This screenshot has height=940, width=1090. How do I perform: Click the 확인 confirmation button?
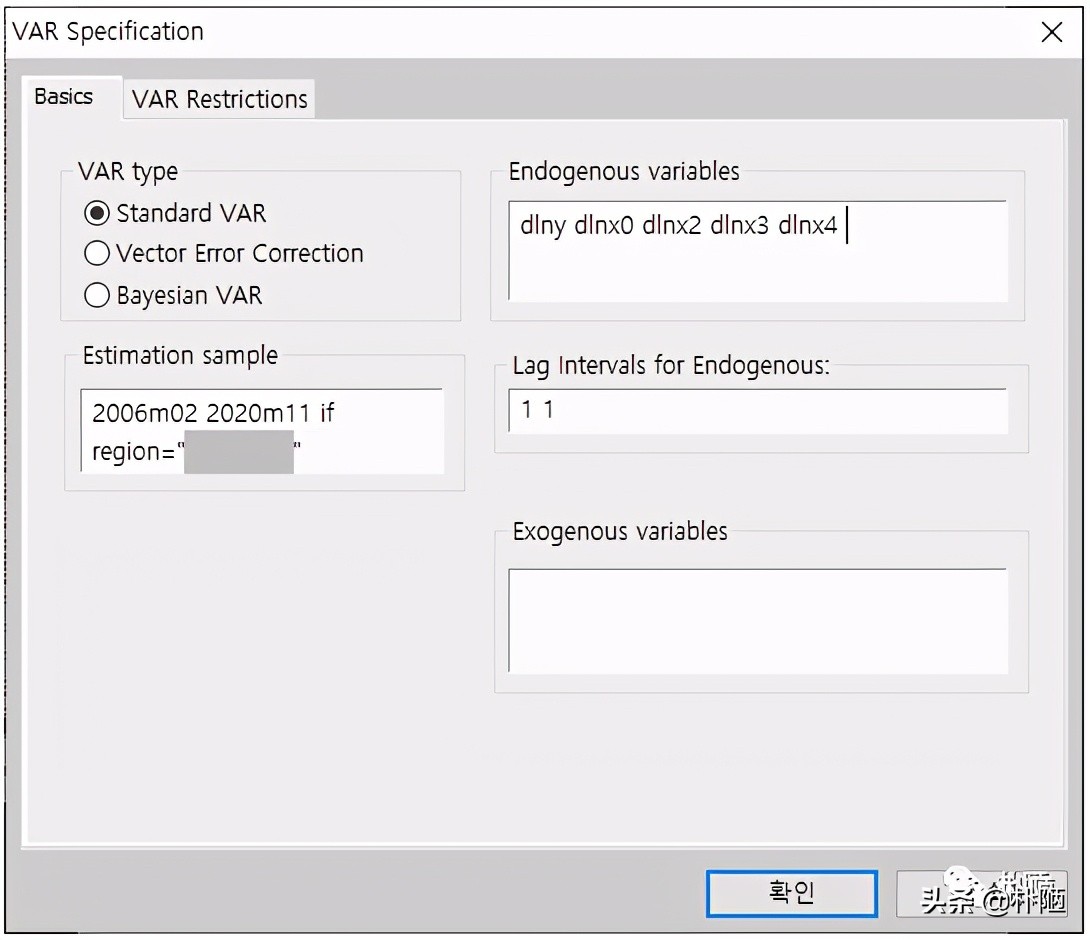[x=791, y=893]
